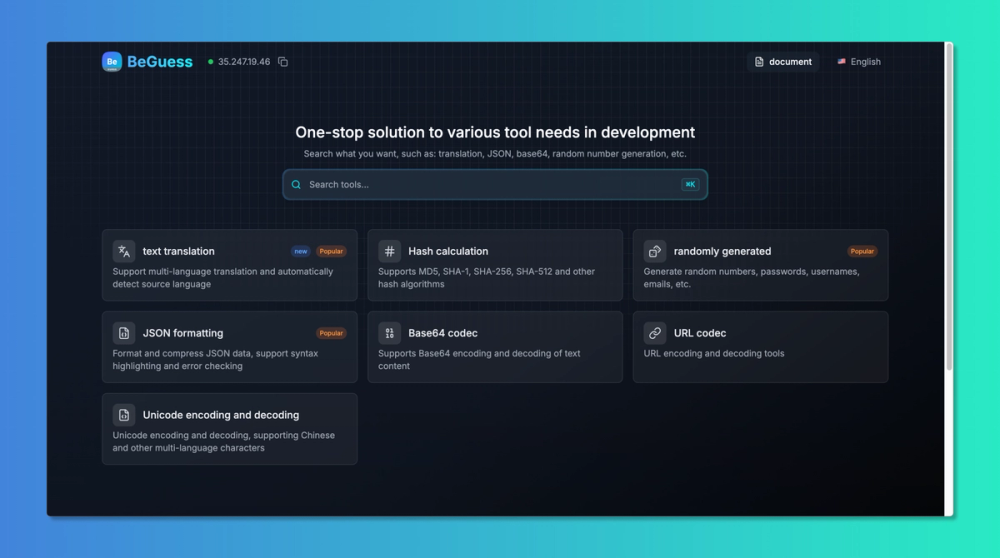Click the URL encoding and decoding tools text
The width and height of the screenshot is (1000, 558).
coord(714,353)
